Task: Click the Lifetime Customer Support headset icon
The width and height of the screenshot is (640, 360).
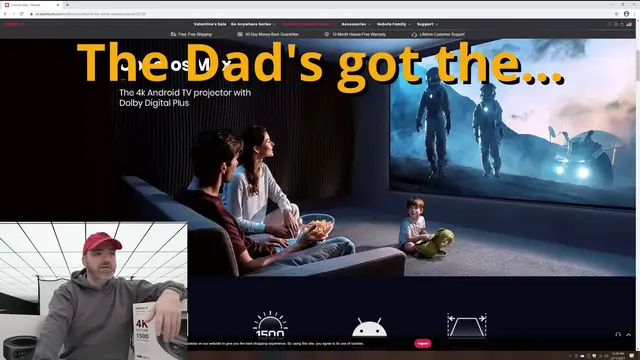Action: click(x=414, y=34)
